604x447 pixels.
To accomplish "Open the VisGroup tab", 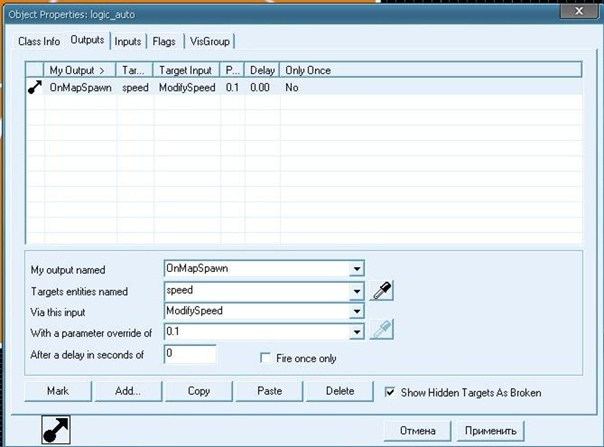I will point(210,41).
